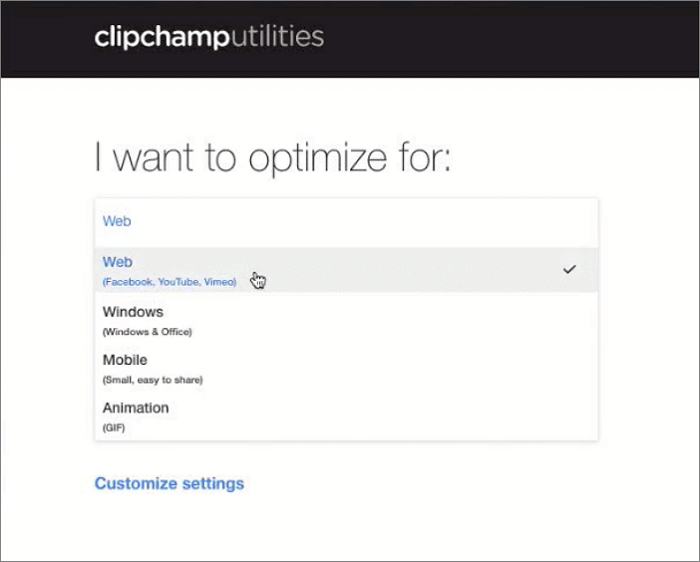Click the checkmark beside the Web option
This screenshot has height=562, width=700.
pos(570,269)
